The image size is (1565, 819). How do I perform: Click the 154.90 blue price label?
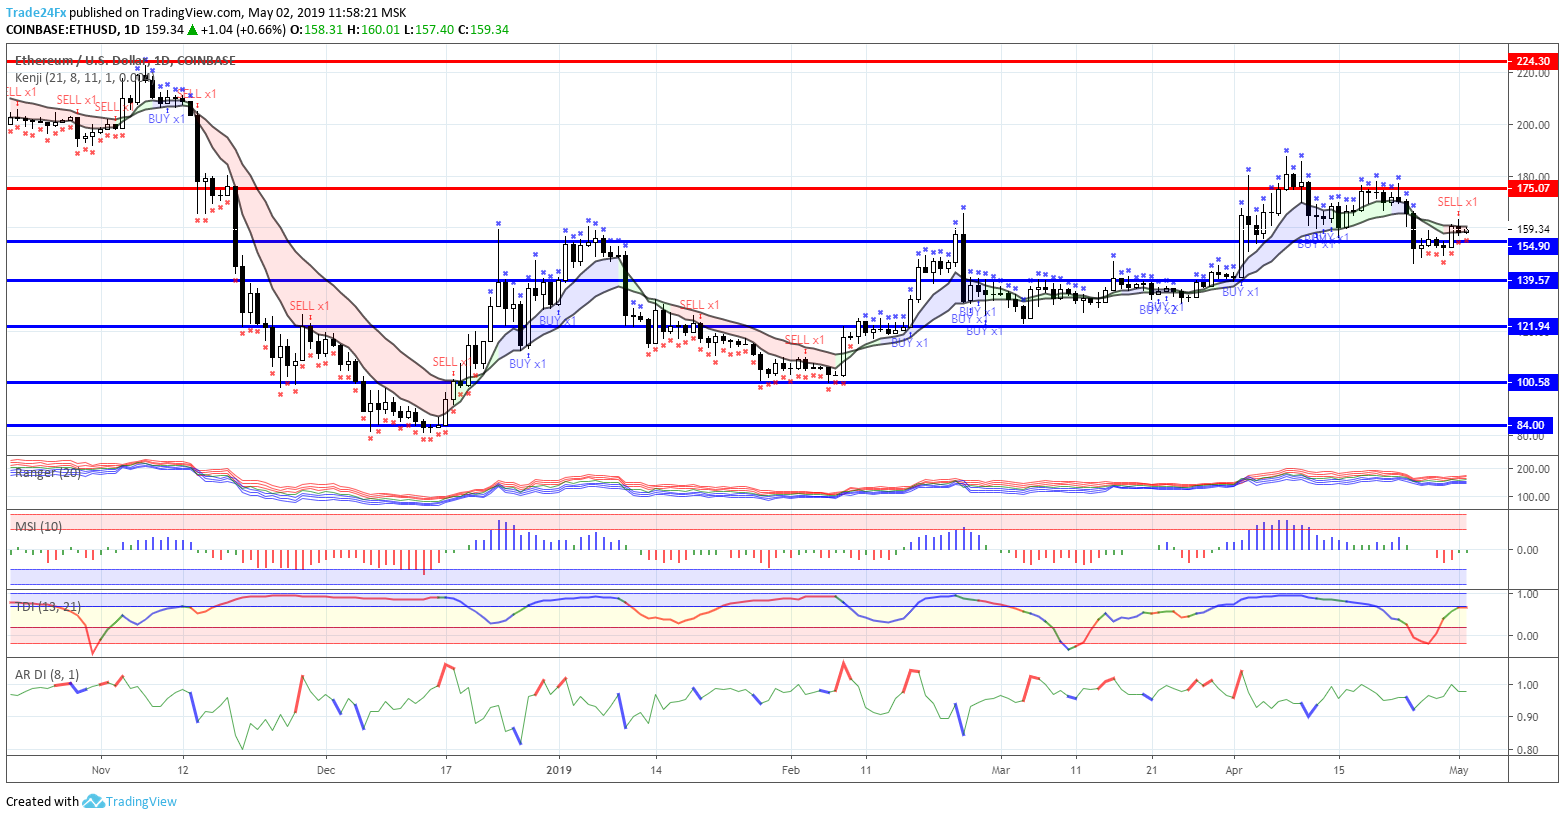[1533, 246]
